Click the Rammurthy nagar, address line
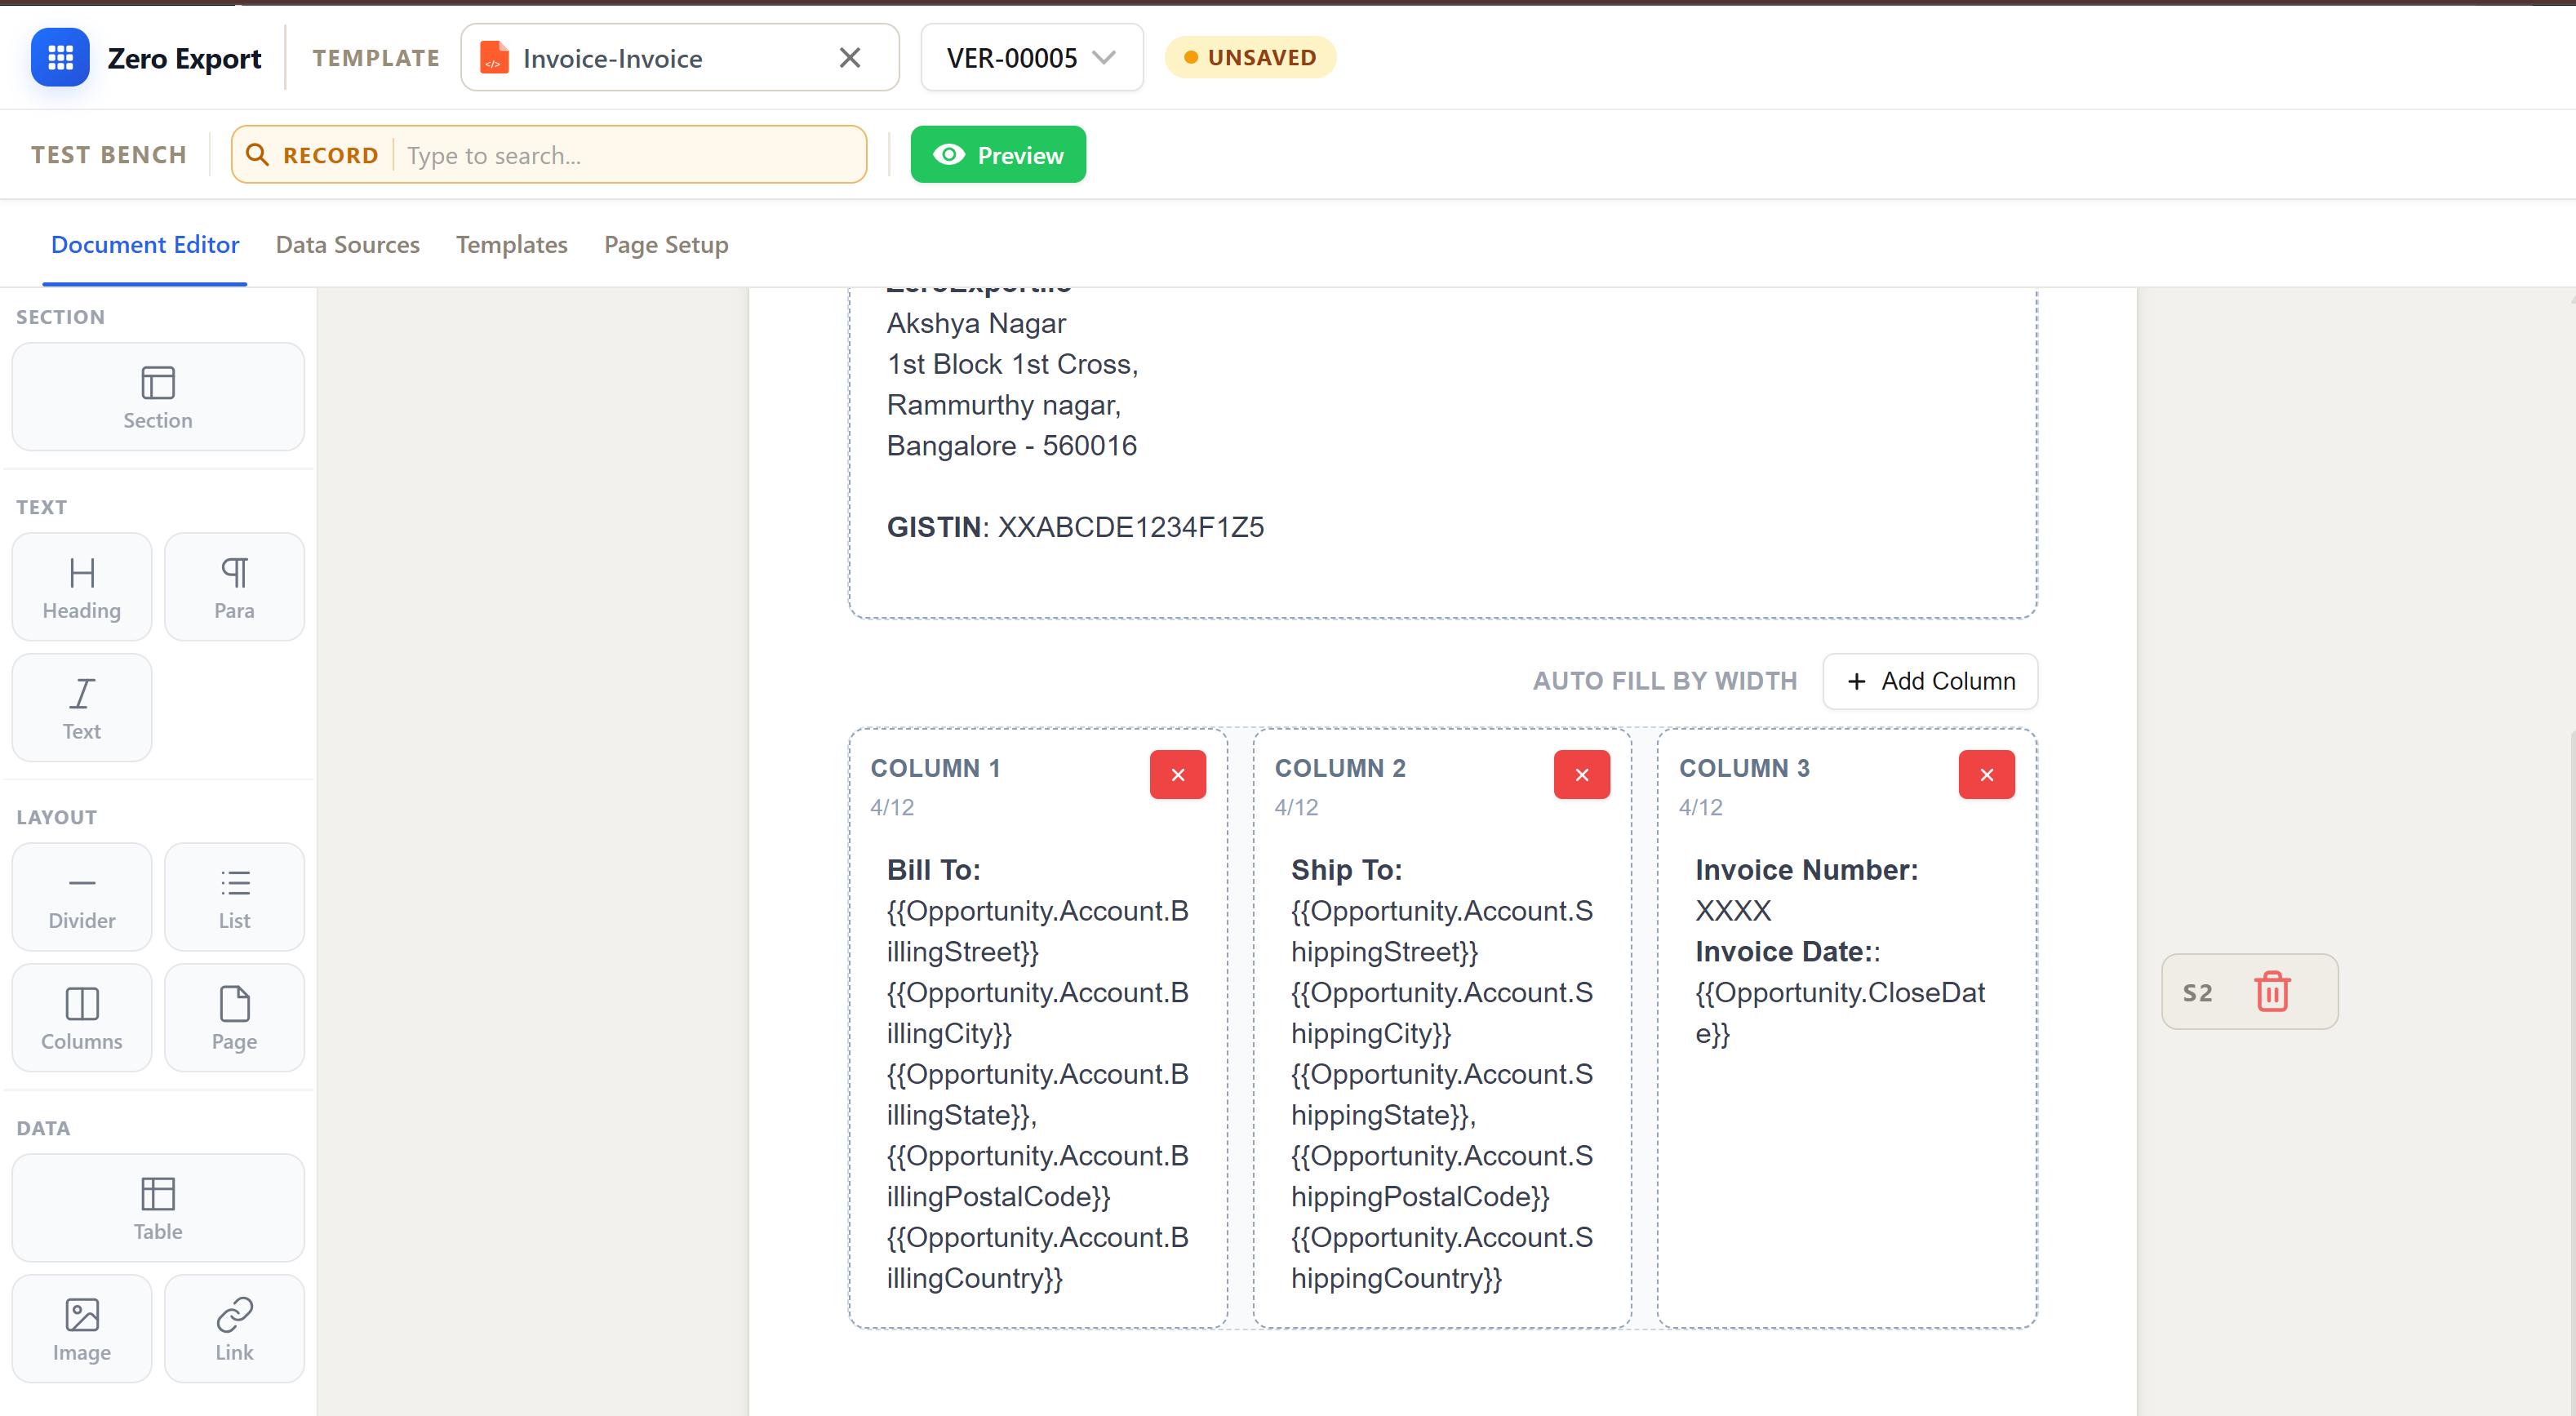The image size is (2576, 1416). tap(1004, 405)
